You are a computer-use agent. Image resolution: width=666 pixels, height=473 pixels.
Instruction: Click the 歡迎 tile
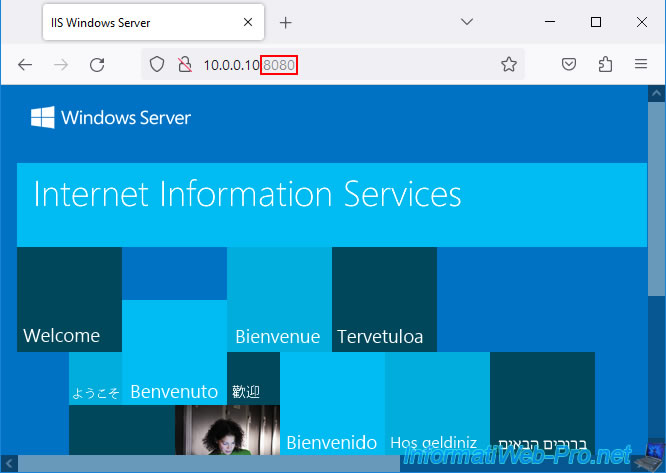coord(253,378)
